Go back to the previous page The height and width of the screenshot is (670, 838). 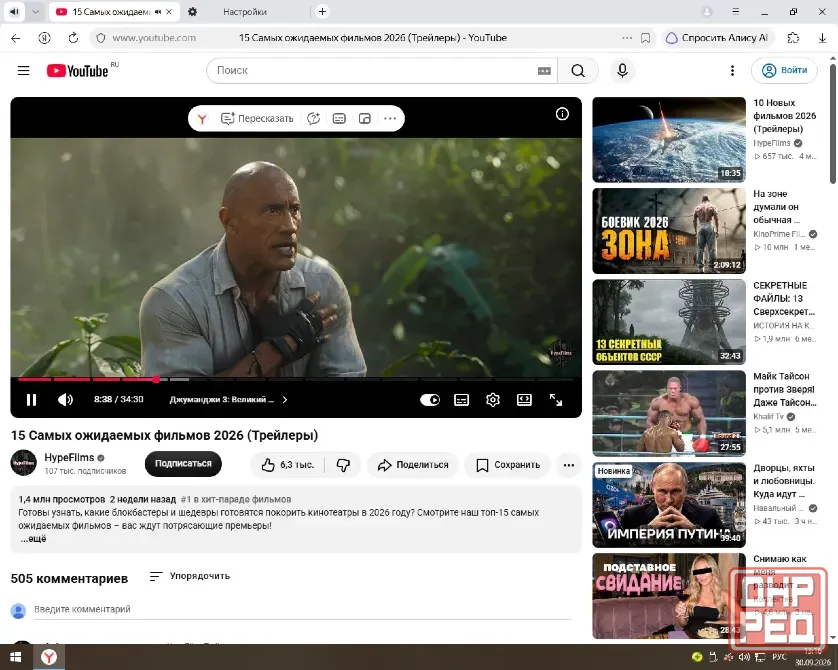pos(15,38)
